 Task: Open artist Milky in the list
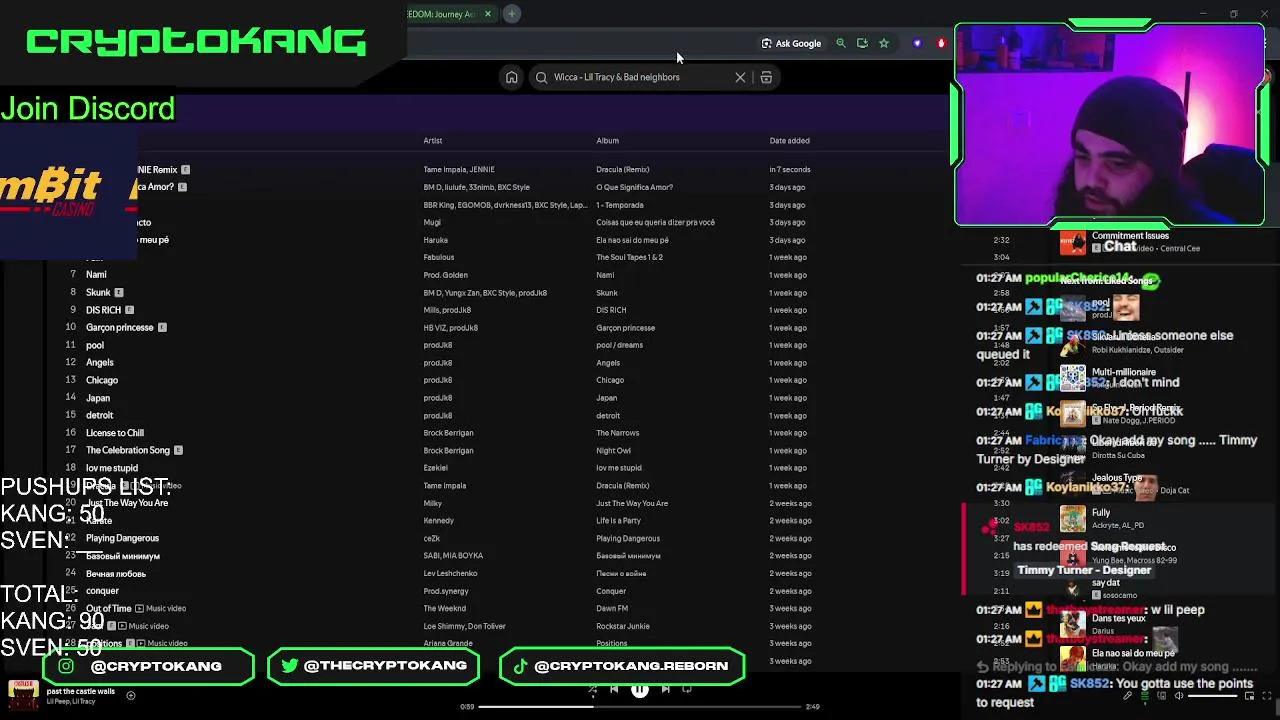point(432,503)
